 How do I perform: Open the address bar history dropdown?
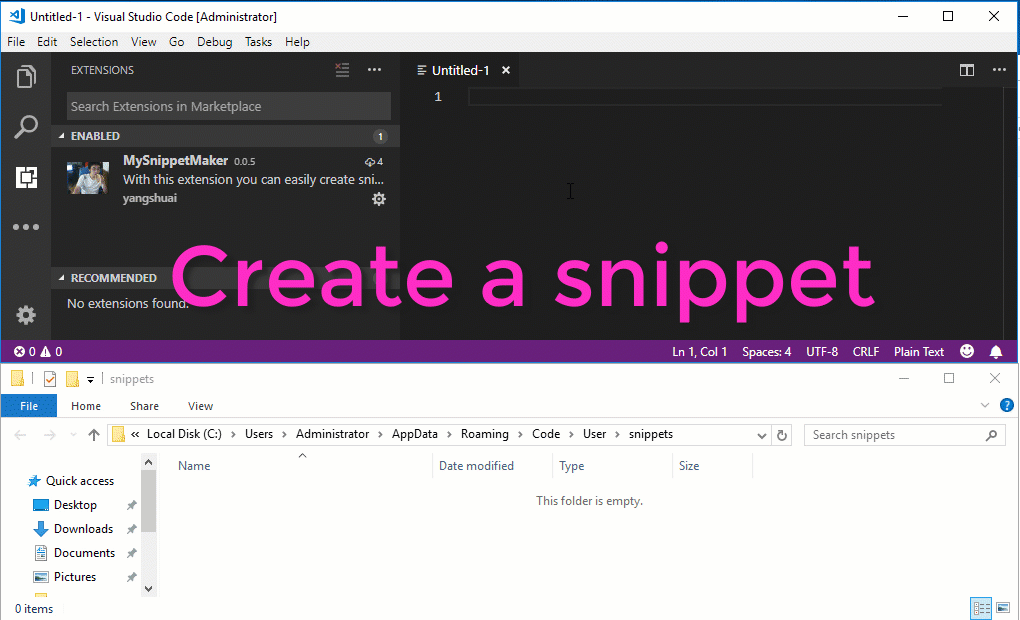[762, 435]
